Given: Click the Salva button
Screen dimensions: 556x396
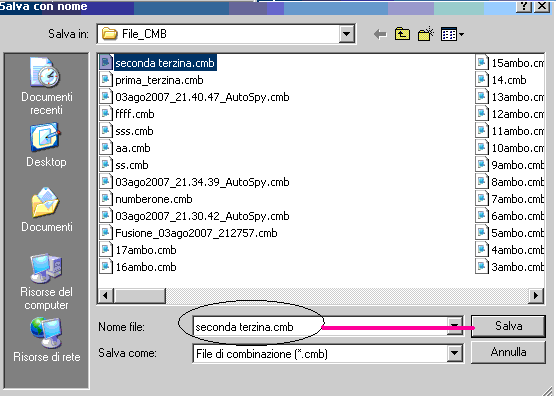Looking at the screenshot, I should [x=508, y=326].
